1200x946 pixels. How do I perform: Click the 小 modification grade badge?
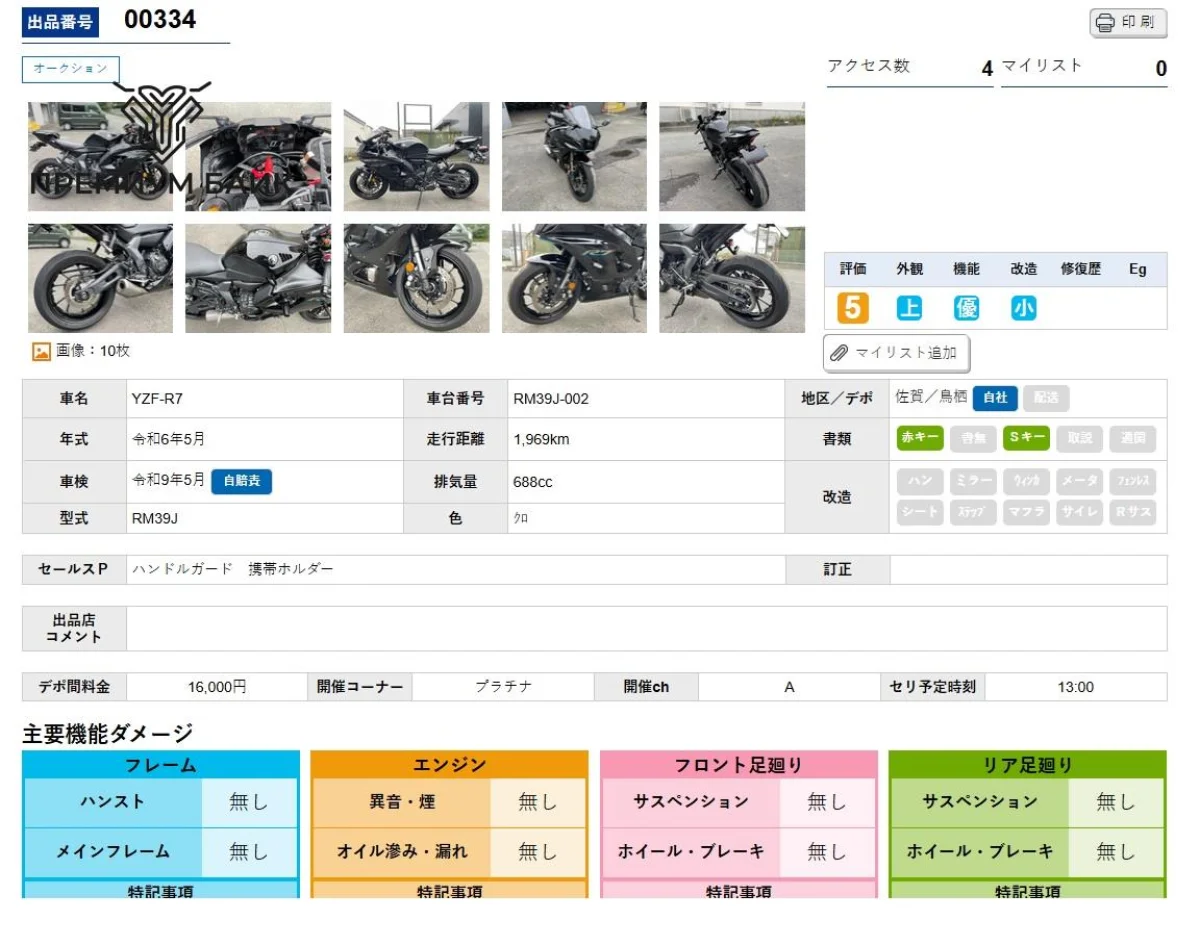[1023, 308]
